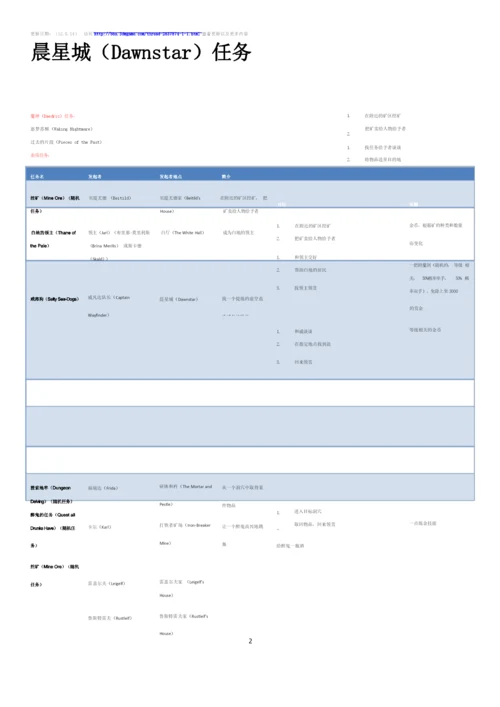Click The White Hall location cell
Image resolution: width=500 pixels, height=707 pixels.
tap(183, 233)
